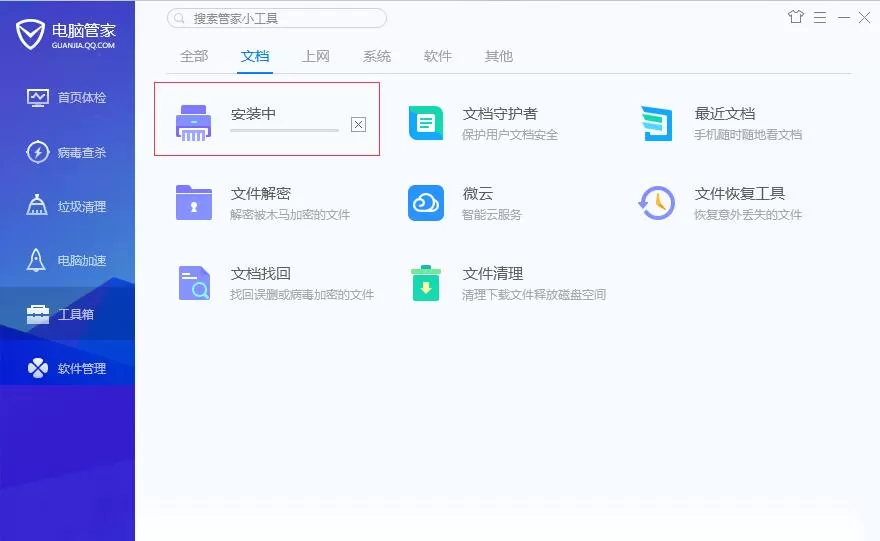Click the 安装中 progress bar

click(x=284, y=130)
